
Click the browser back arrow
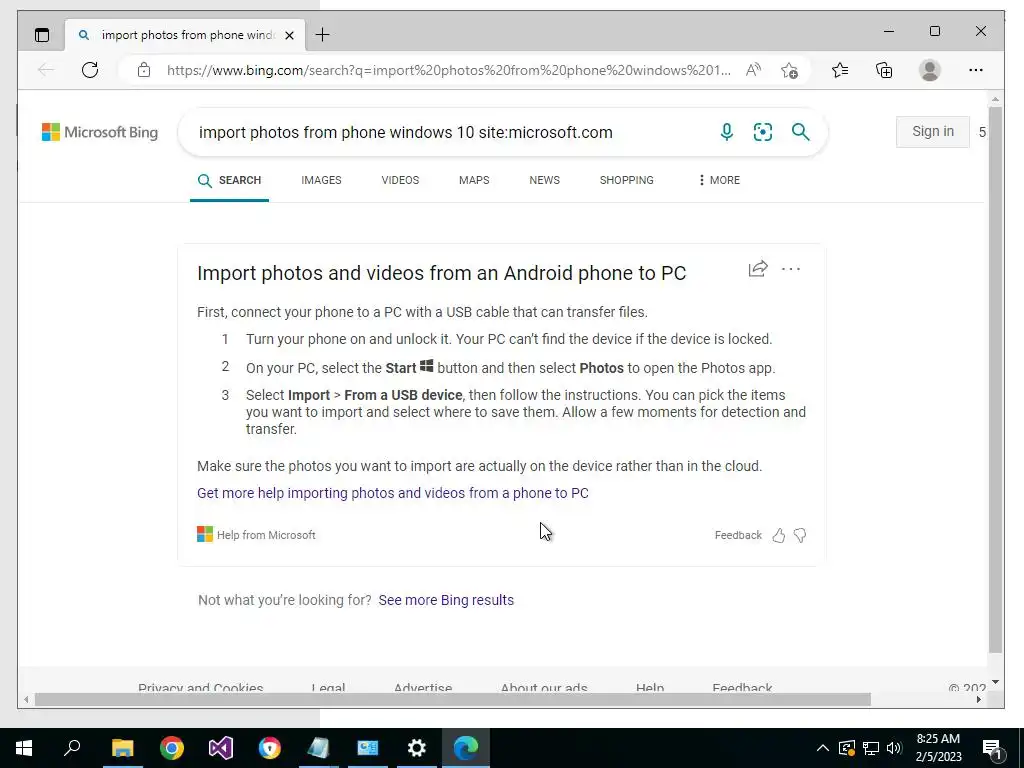[46, 70]
